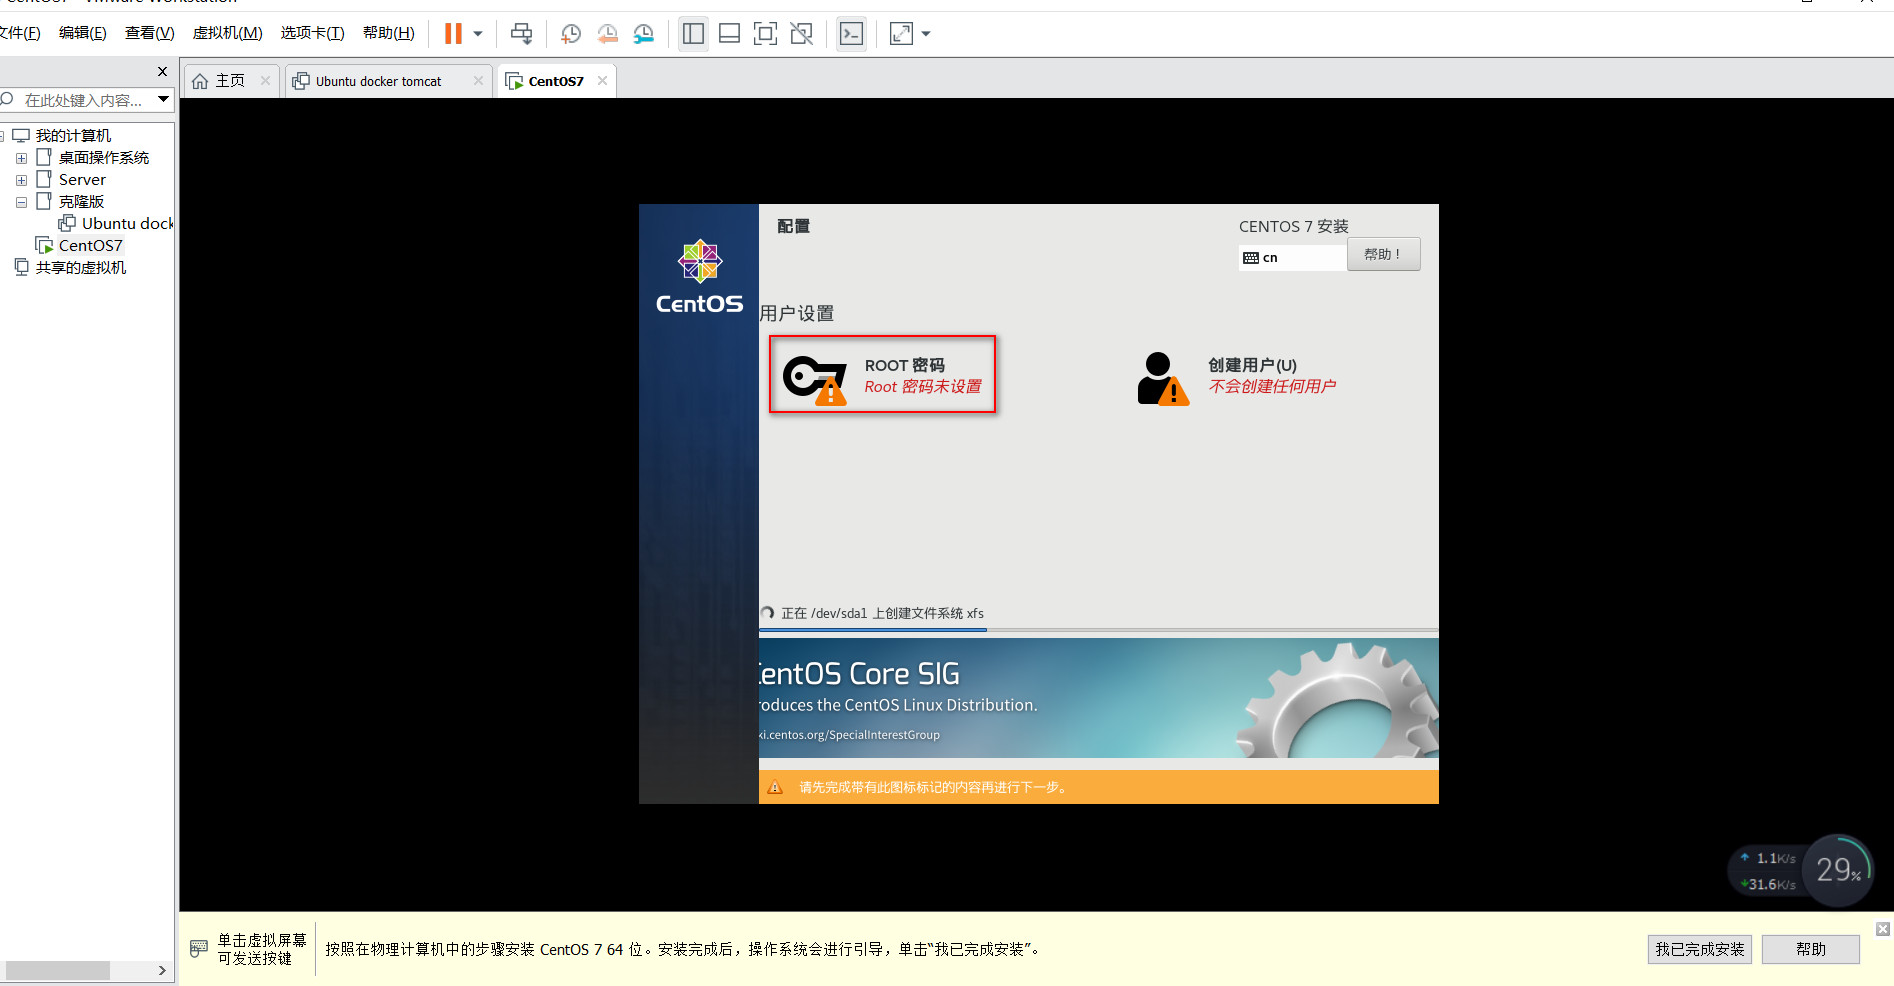Click the stretch guest display icon
This screenshot has height=986, width=1894.
click(901, 34)
